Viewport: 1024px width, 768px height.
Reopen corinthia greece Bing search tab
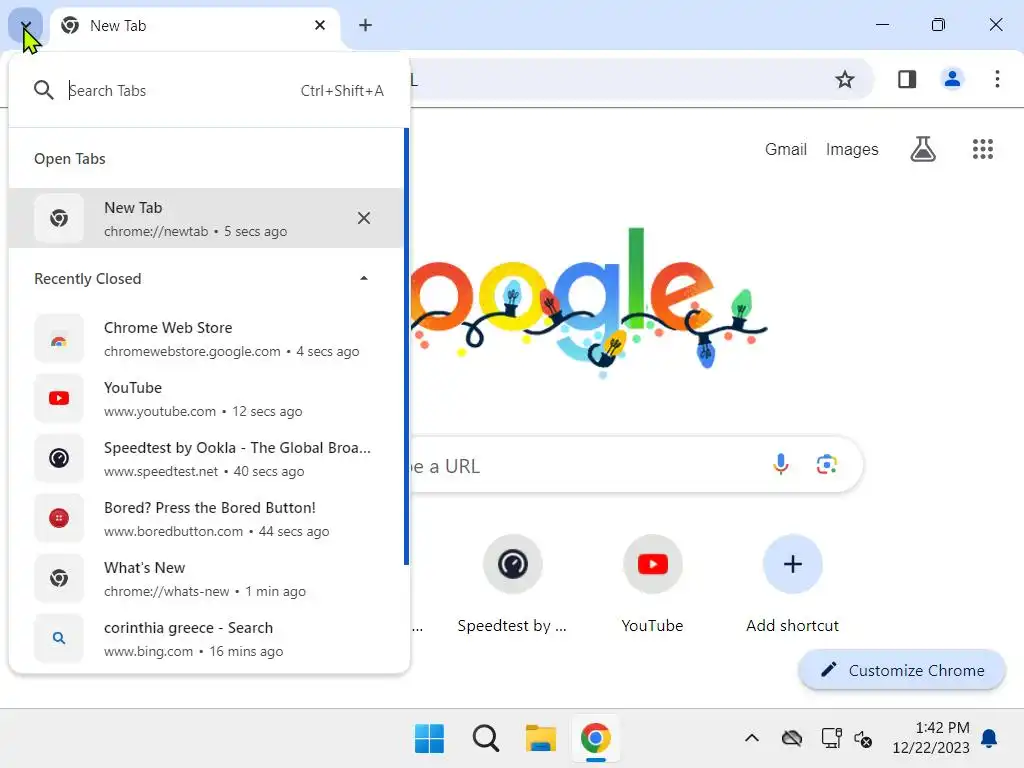(x=206, y=639)
